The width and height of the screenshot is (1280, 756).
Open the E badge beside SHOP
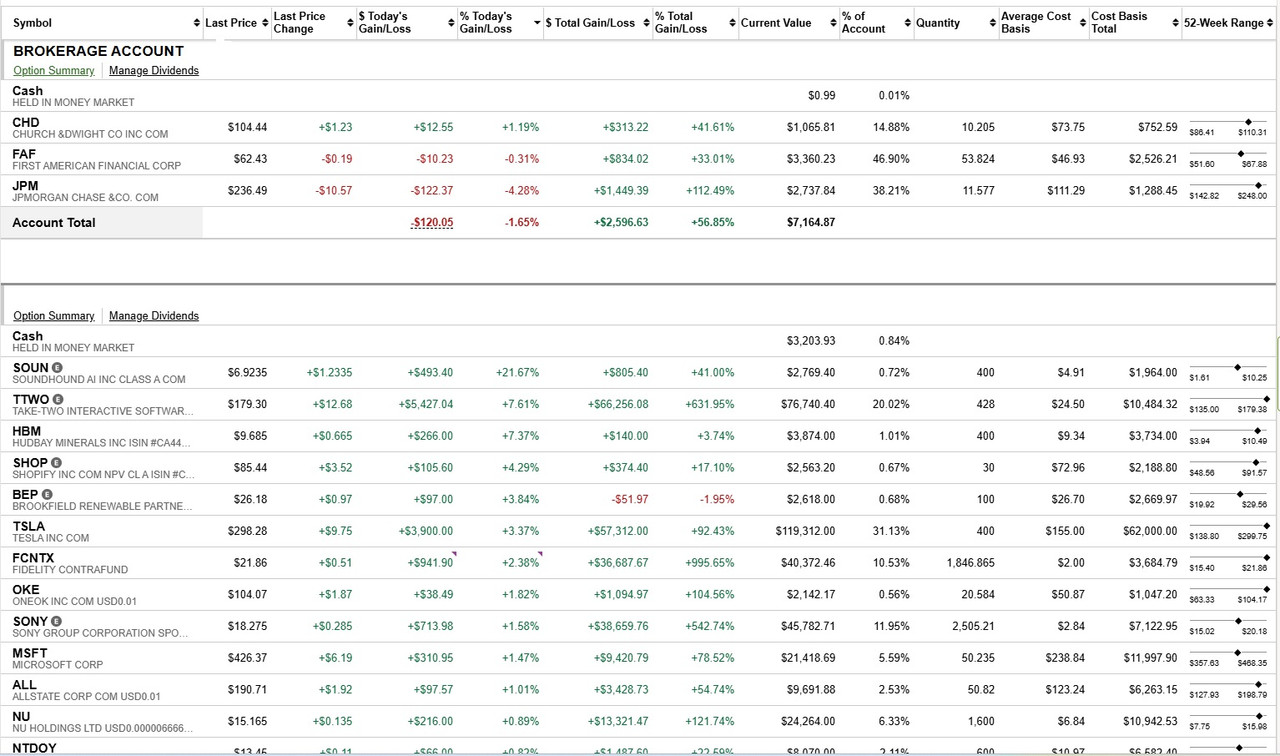[x=56, y=462]
